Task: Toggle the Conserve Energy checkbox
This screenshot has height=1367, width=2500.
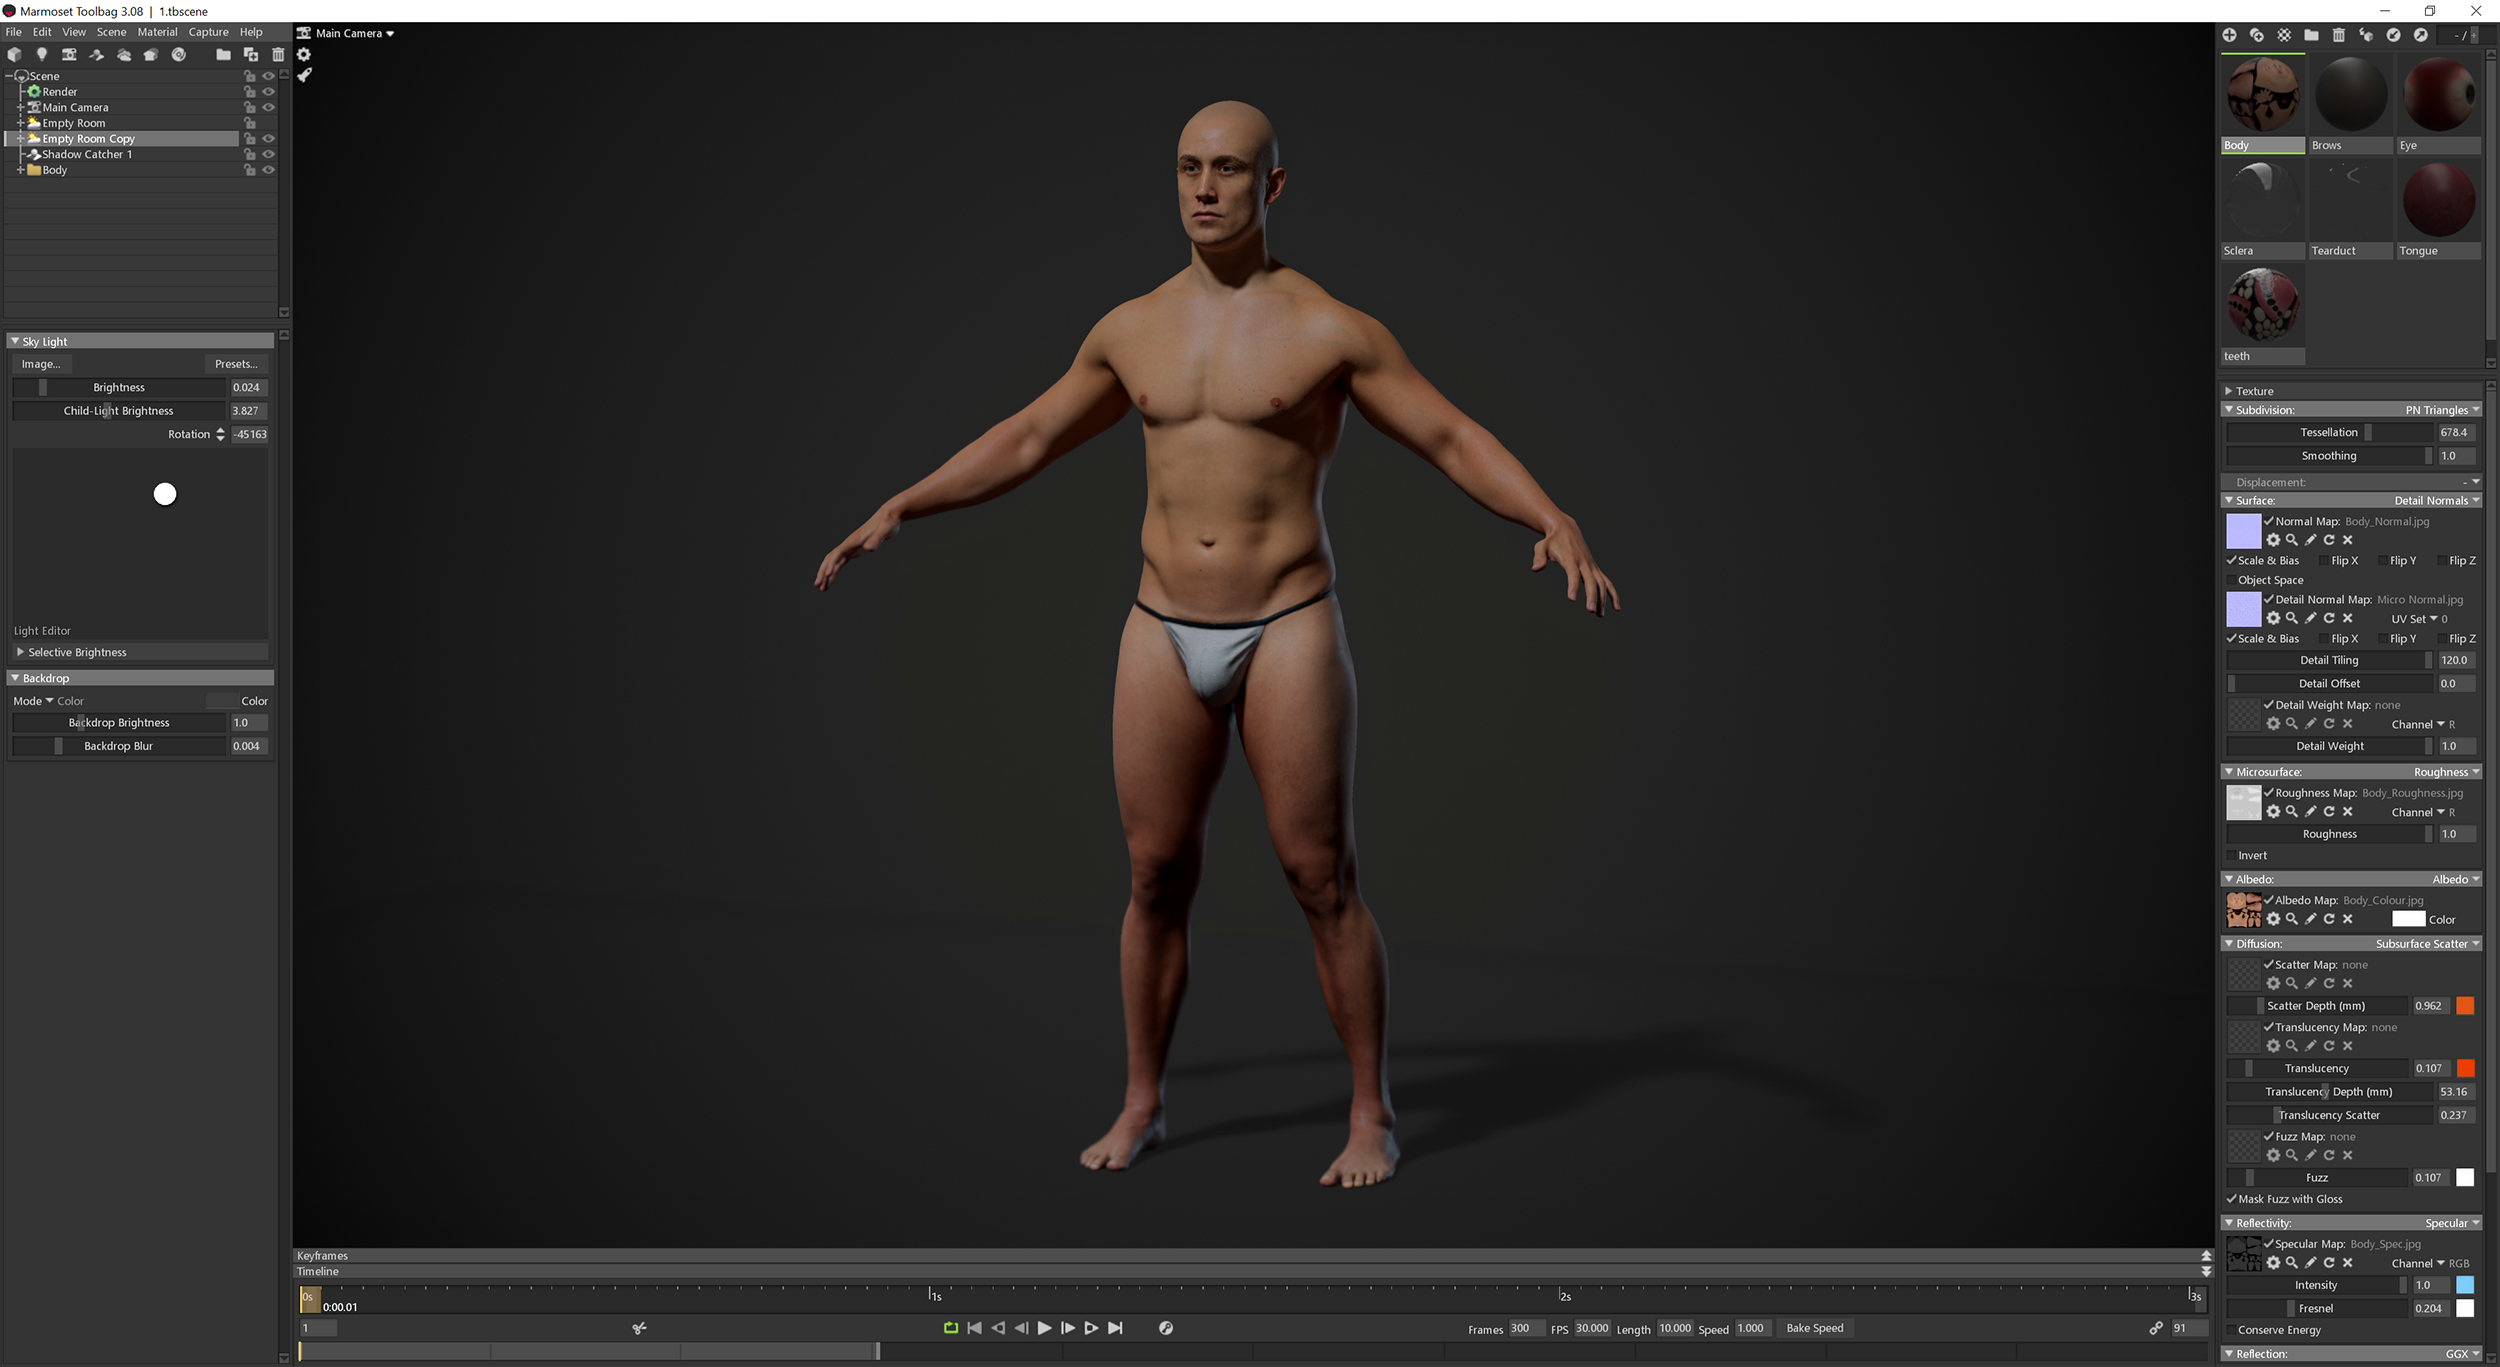Action: (2231, 1330)
